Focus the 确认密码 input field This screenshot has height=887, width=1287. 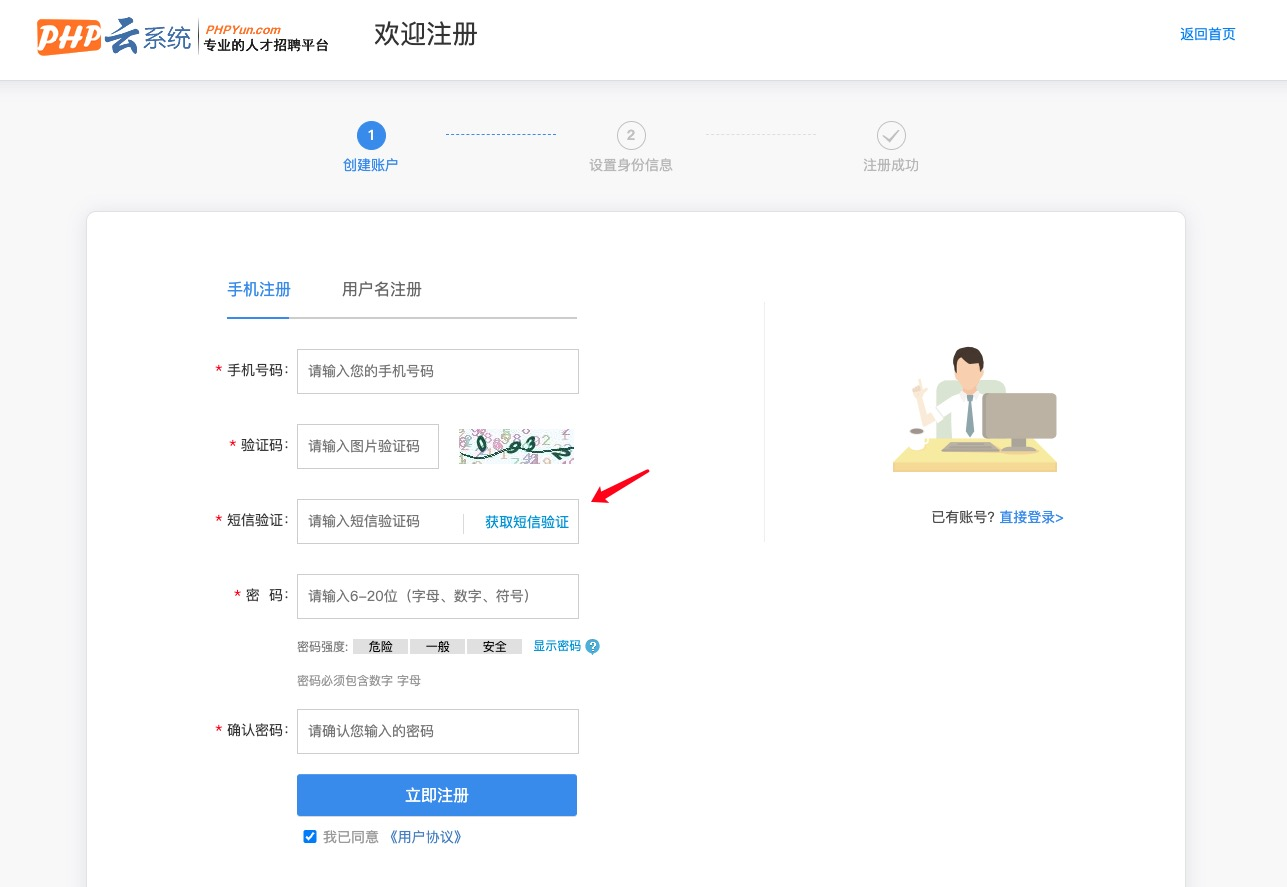point(438,731)
